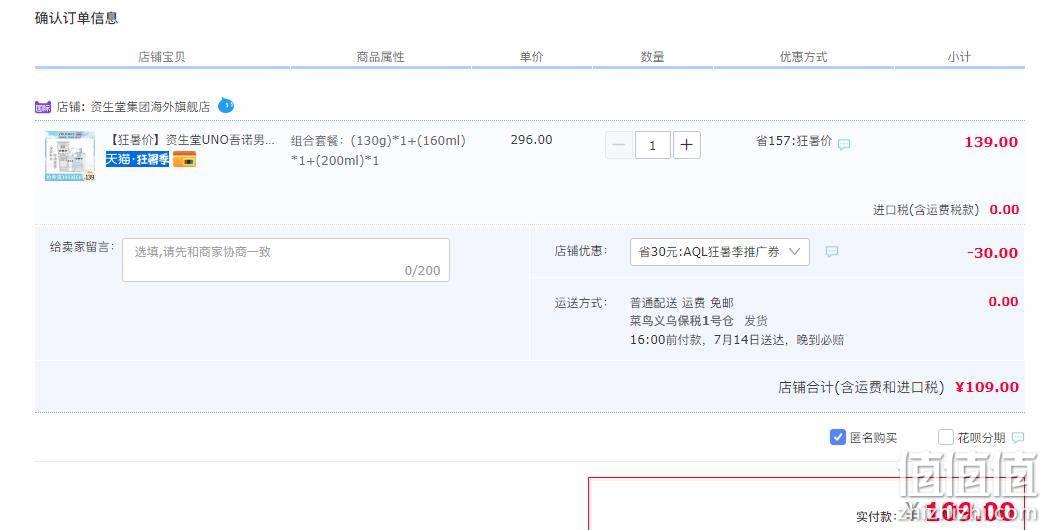This screenshot has height=530, width=1047.
Task: Click the 店铺宝贝 column header
Action: [x=162, y=57]
